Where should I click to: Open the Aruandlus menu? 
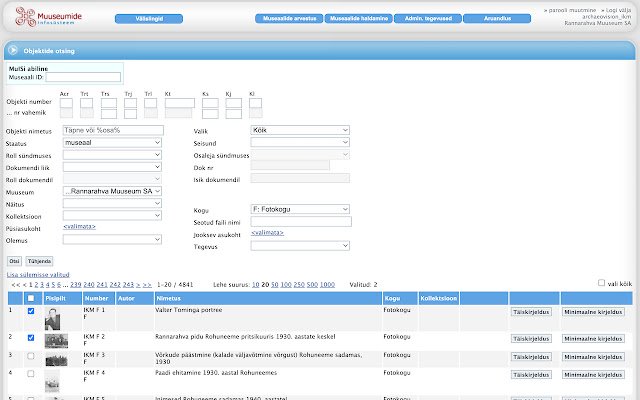497,18
